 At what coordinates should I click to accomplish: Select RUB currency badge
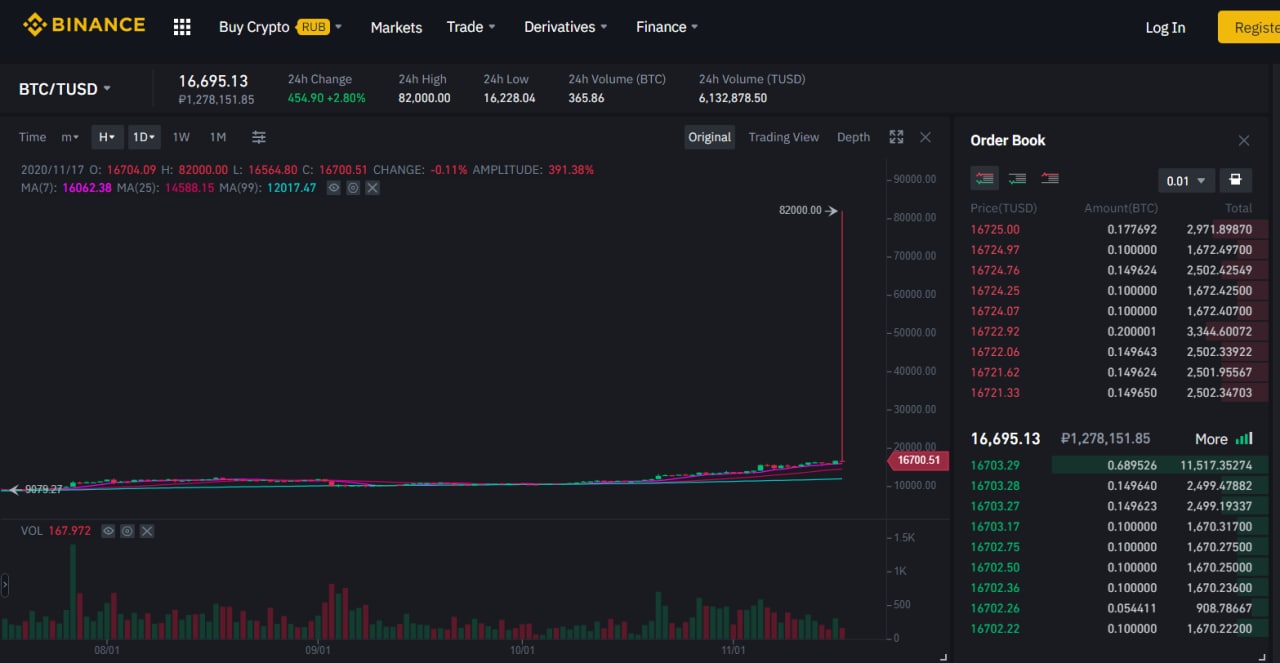(313, 27)
